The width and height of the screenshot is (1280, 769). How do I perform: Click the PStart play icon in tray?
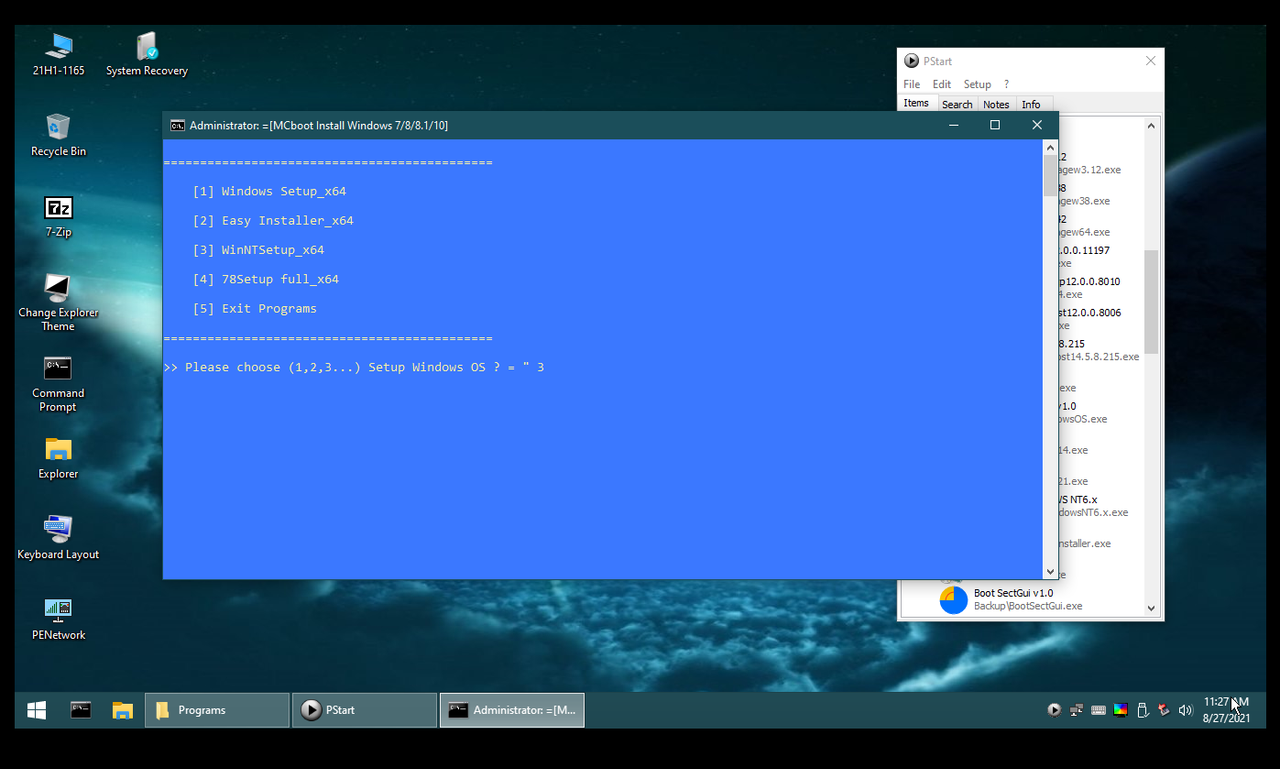(x=1054, y=710)
